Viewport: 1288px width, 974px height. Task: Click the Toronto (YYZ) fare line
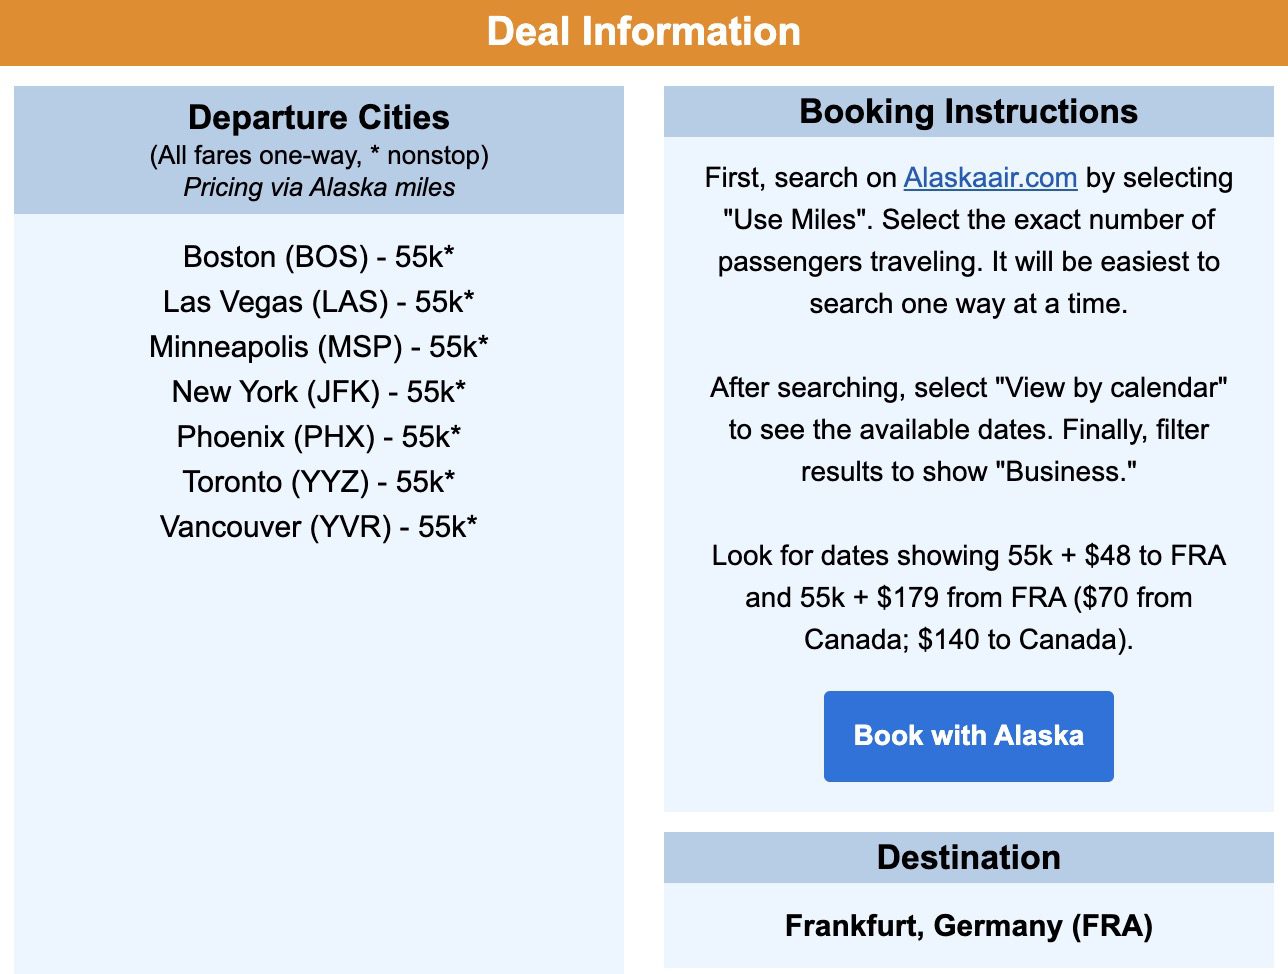[318, 482]
